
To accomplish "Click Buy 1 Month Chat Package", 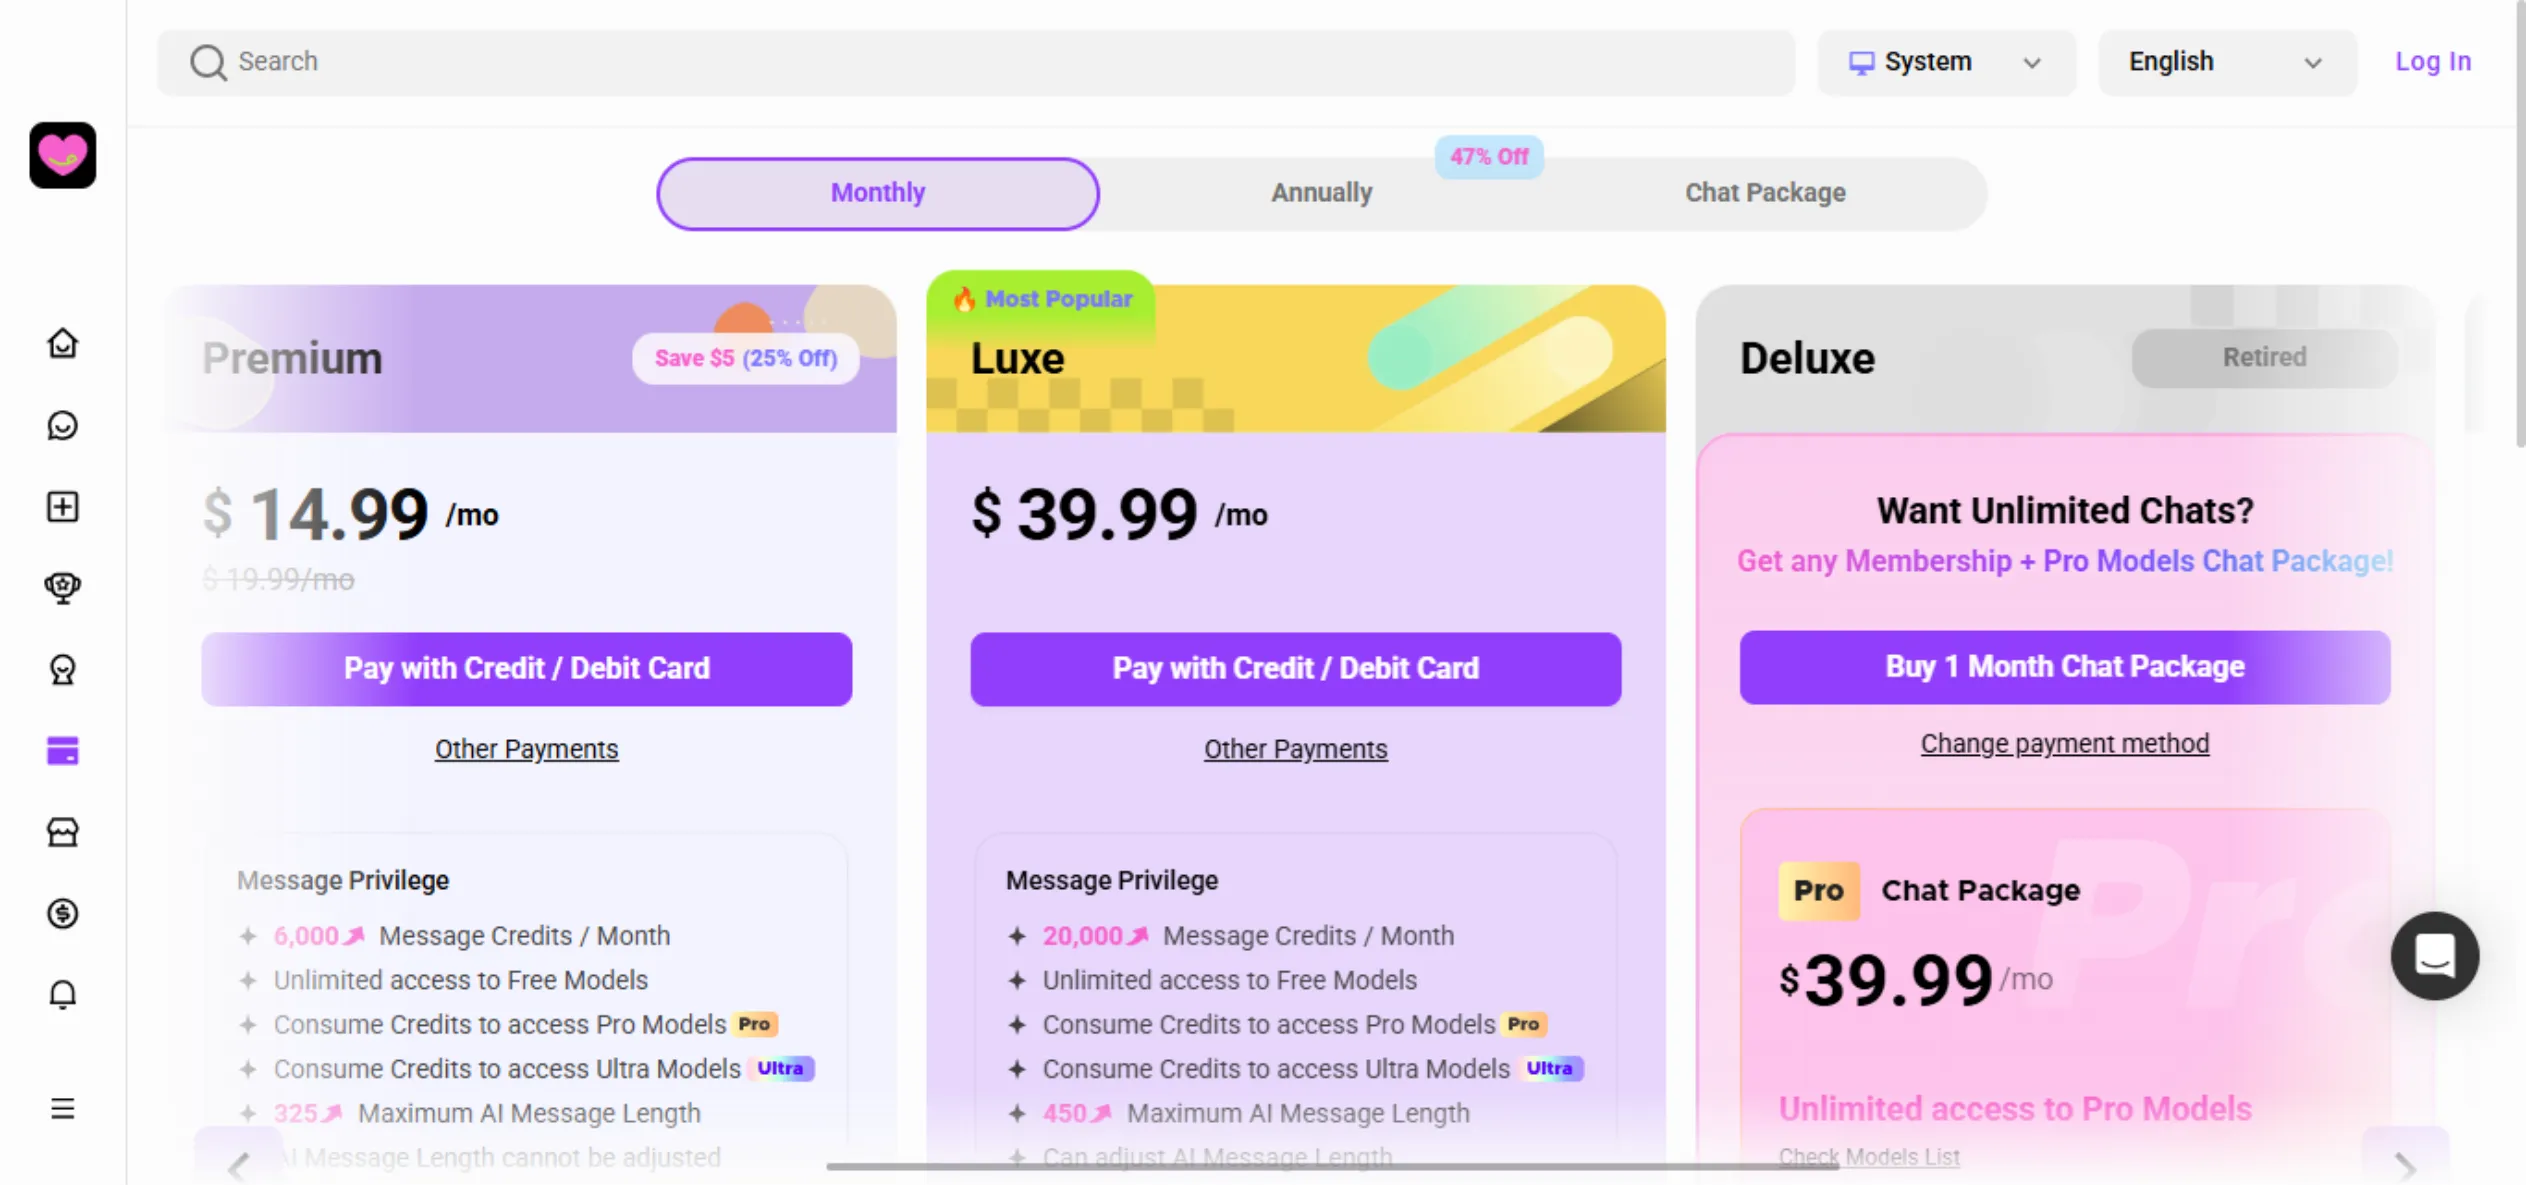I will coord(2064,667).
